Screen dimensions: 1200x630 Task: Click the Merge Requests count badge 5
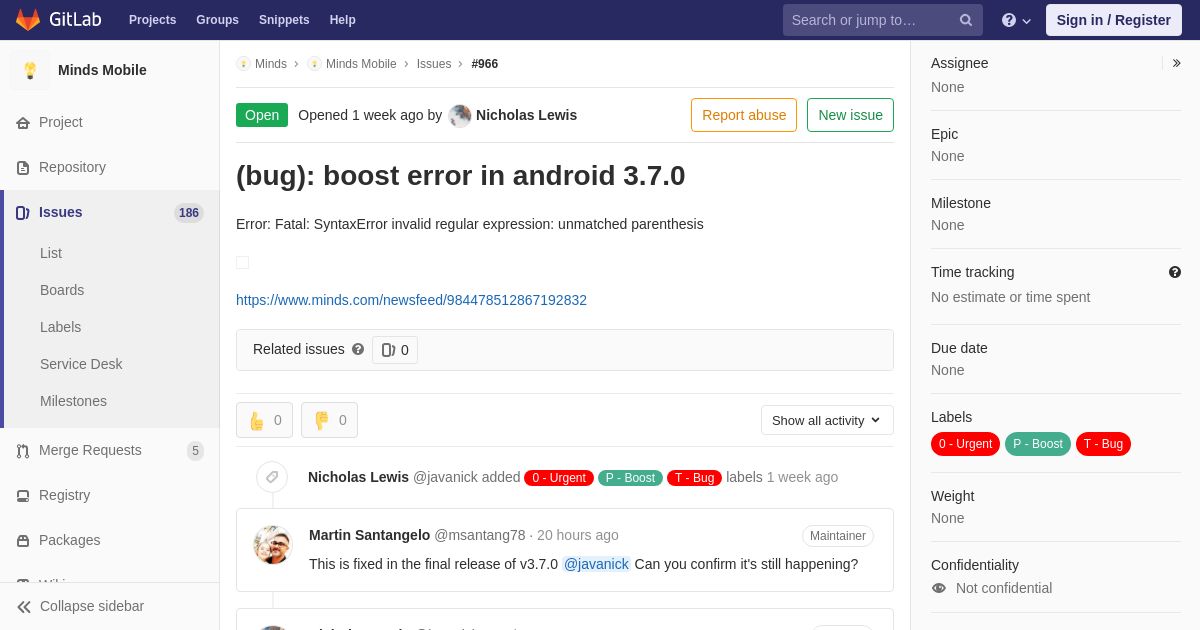click(x=195, y=451)
